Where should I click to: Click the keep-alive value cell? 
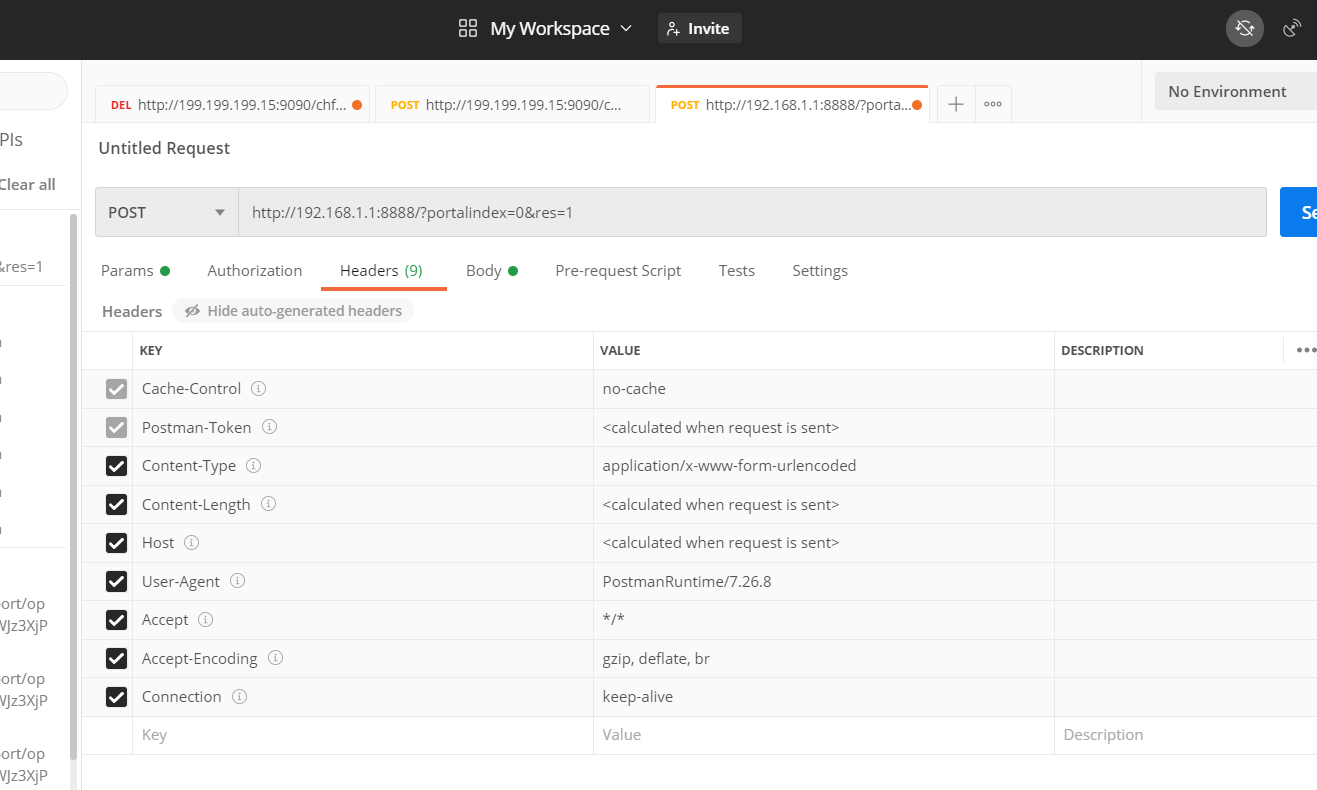click(x=824, y=697)
